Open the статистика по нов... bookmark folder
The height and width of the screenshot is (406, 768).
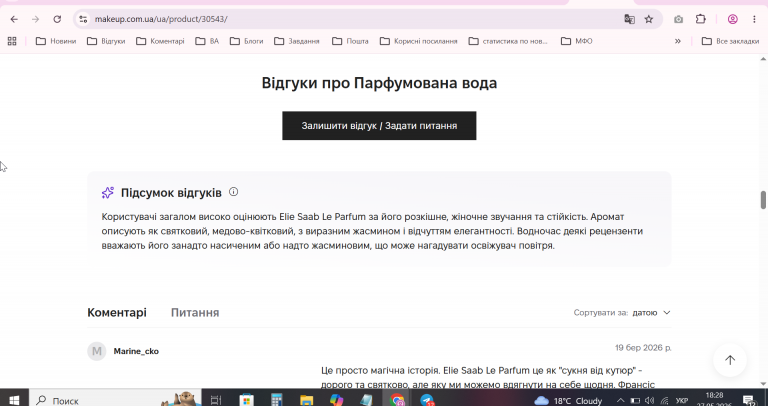(508, 41)
